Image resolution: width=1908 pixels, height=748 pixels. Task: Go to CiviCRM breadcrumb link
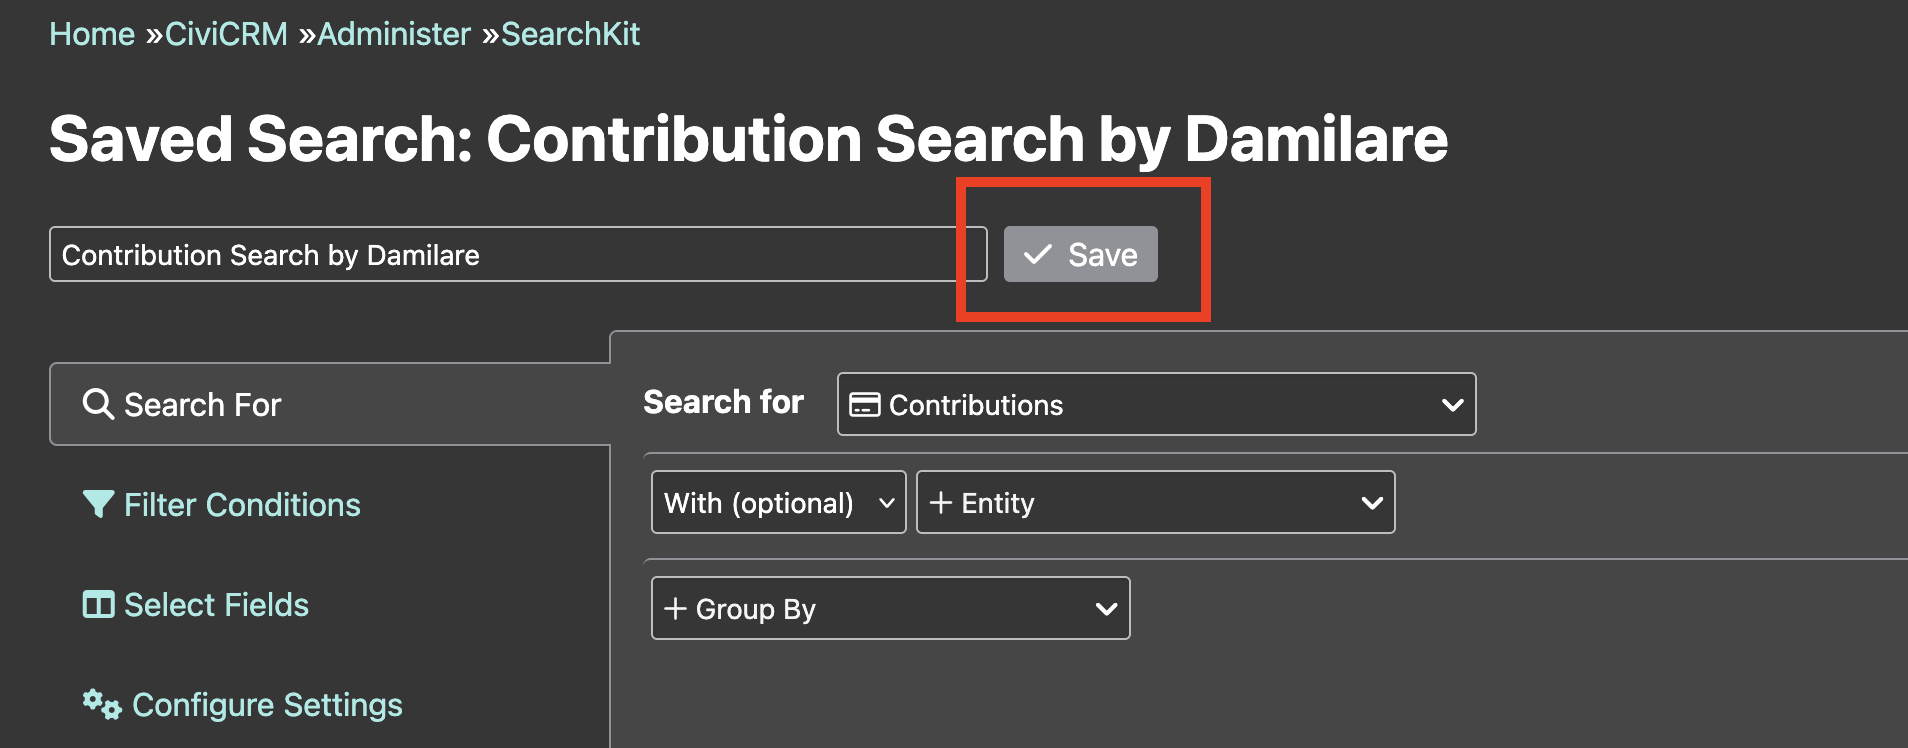click(226, 34)
